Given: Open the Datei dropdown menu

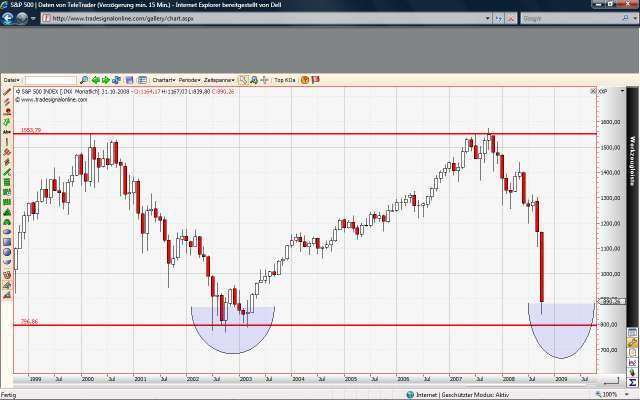Looking at the screenshot, I should coord(11,80).
